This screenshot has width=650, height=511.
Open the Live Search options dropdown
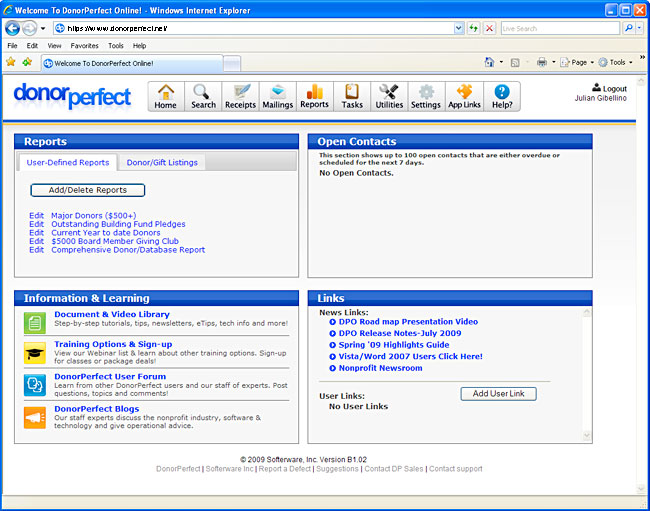(640, 28)
